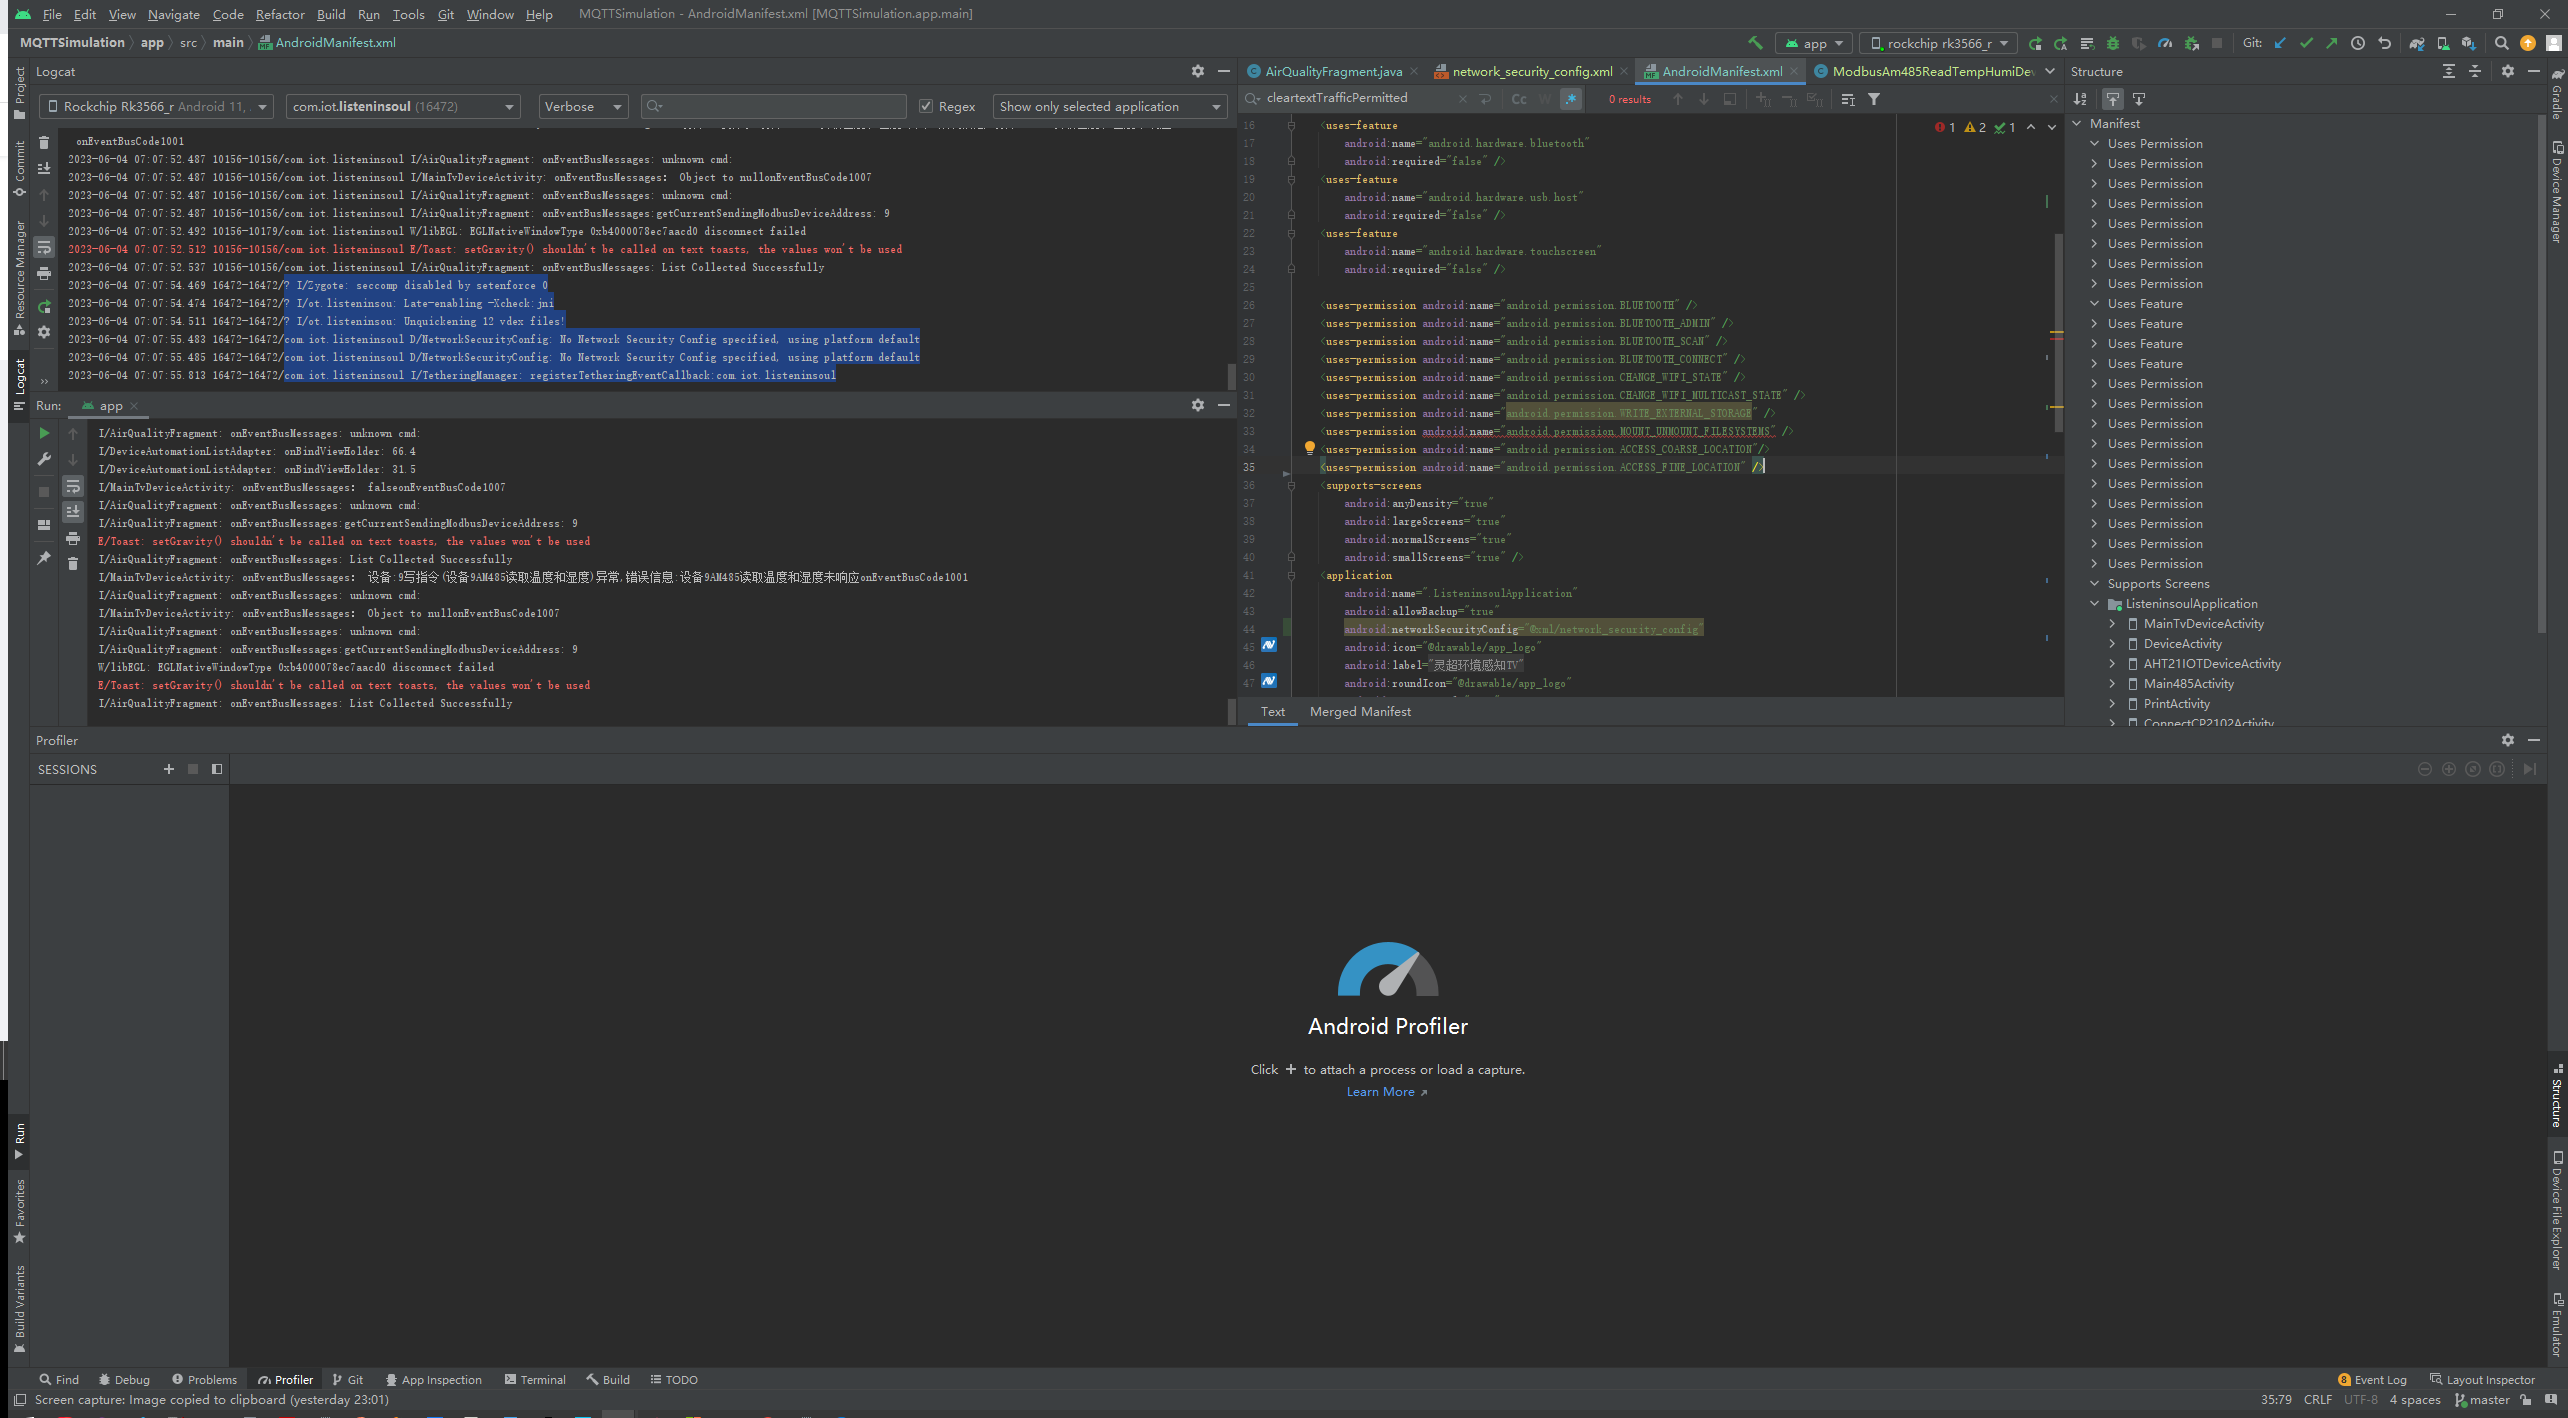The width and height of the screenshot is (2568, 1418).
Task: Open the SDK Manager icon
Action: coord(2469,43)
